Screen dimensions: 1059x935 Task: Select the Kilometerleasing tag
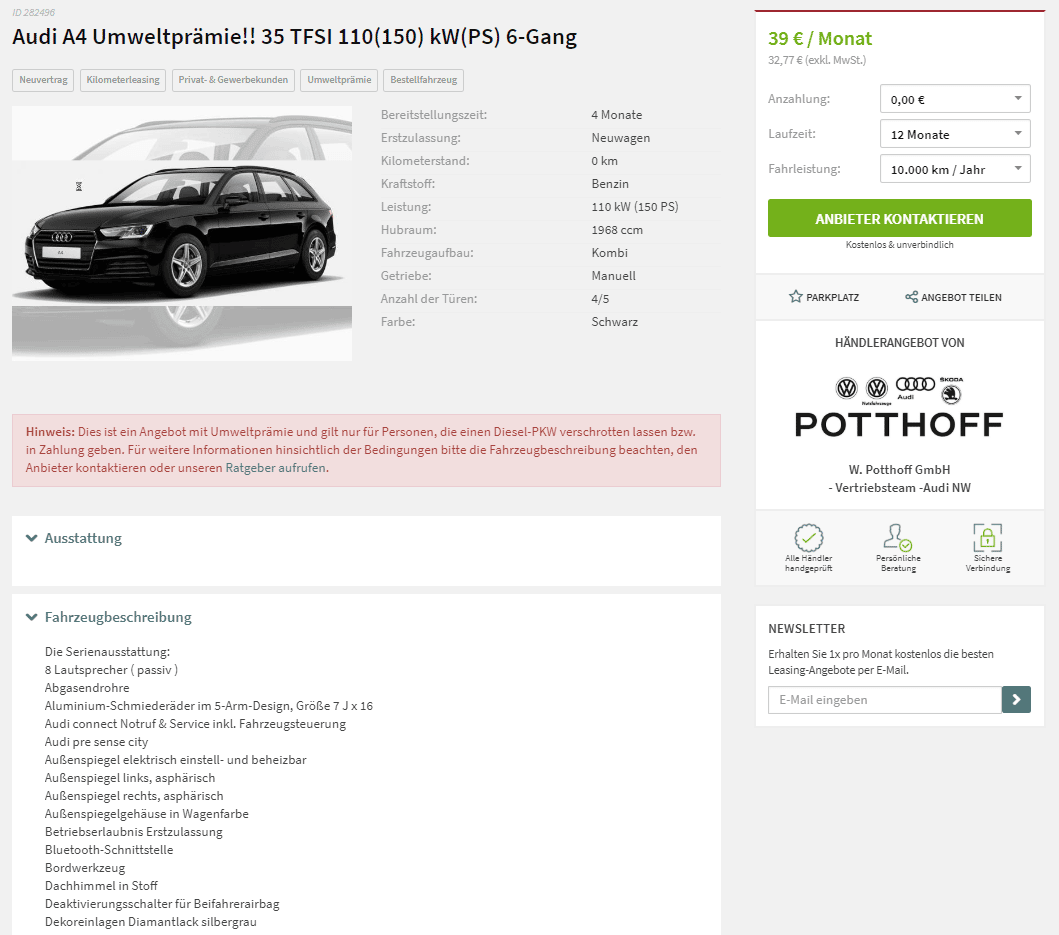coord(123,80)
